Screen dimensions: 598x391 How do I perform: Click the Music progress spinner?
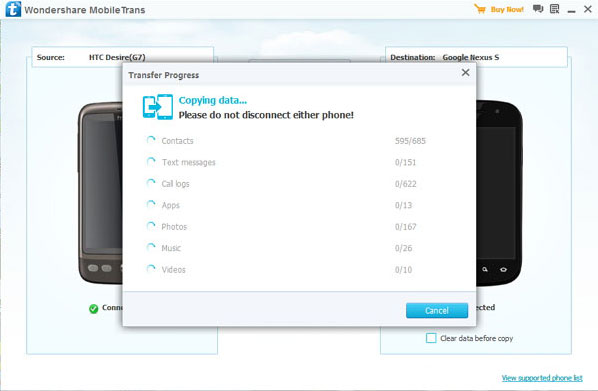pyautogui.click(x=151, y=248)
